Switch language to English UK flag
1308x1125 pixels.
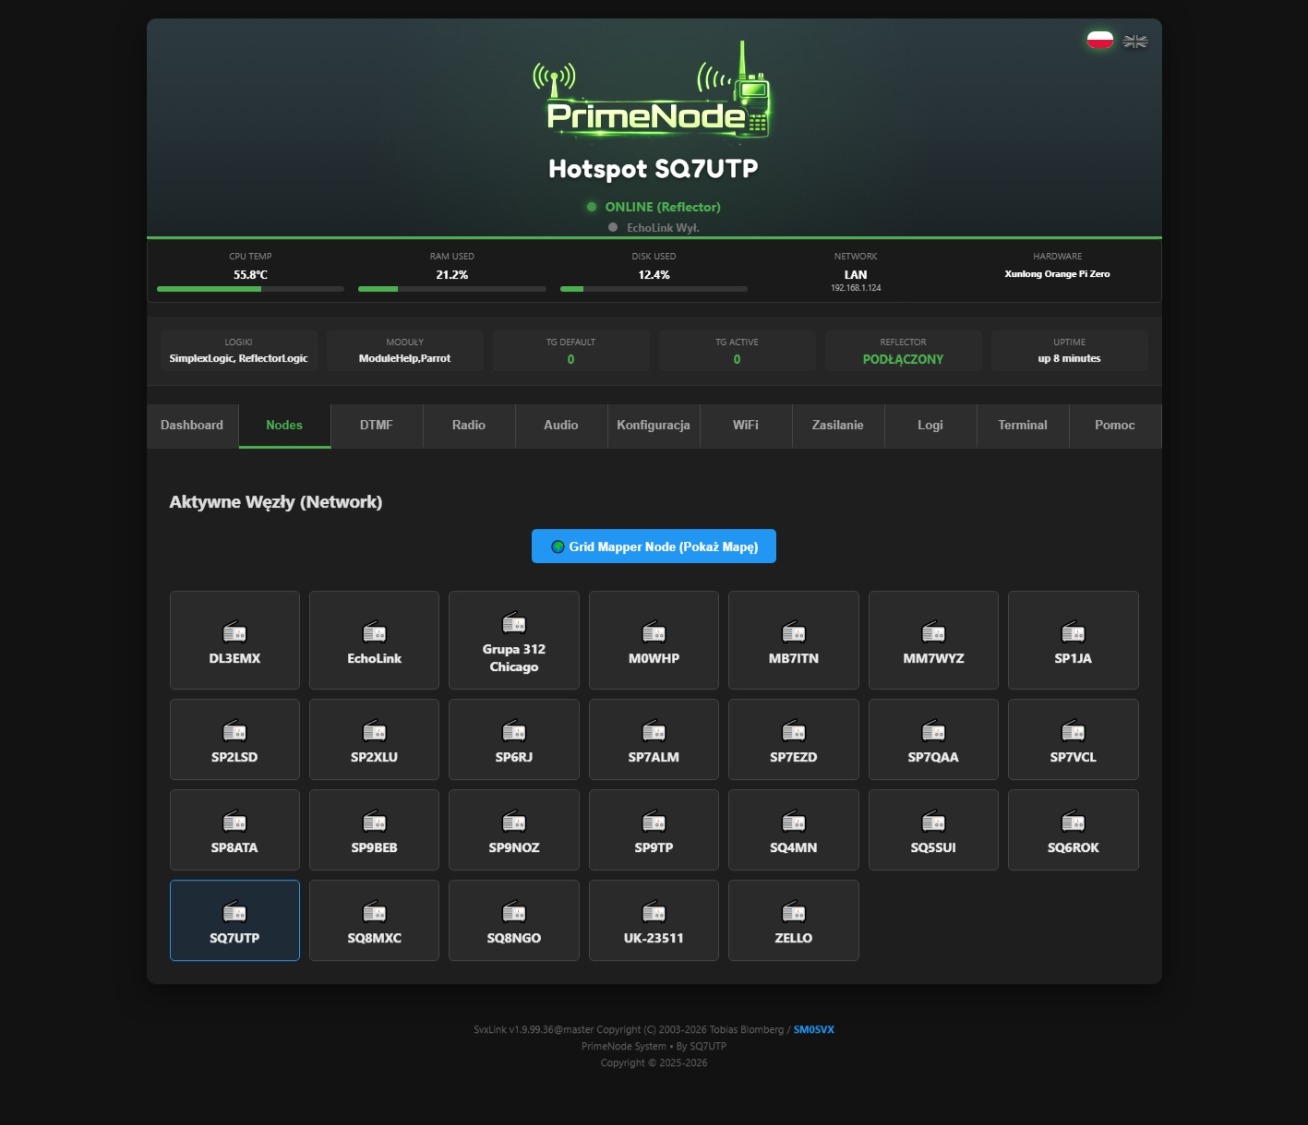point(1135,41)
